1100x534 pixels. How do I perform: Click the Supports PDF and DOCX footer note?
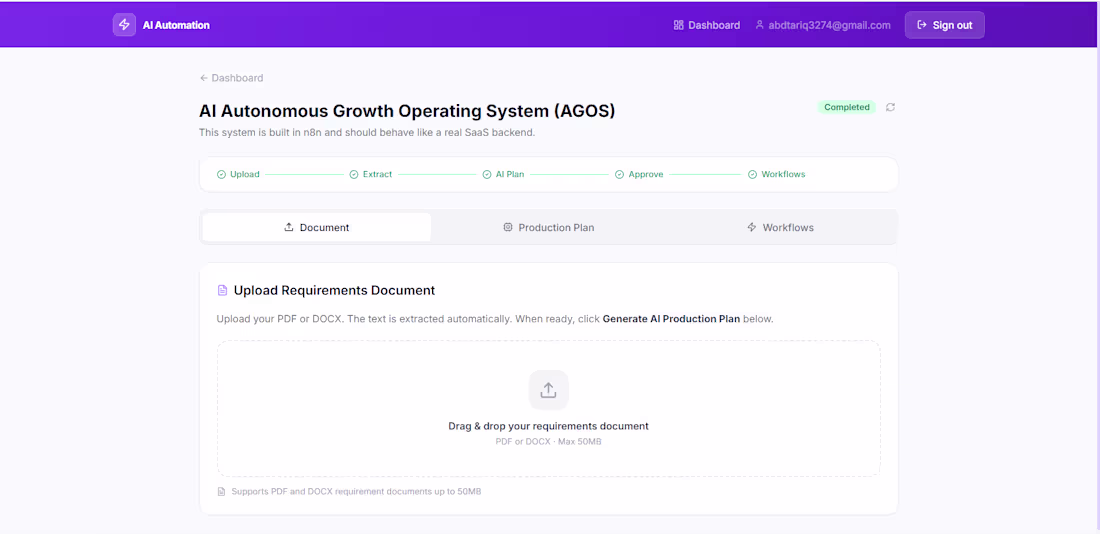356,491
